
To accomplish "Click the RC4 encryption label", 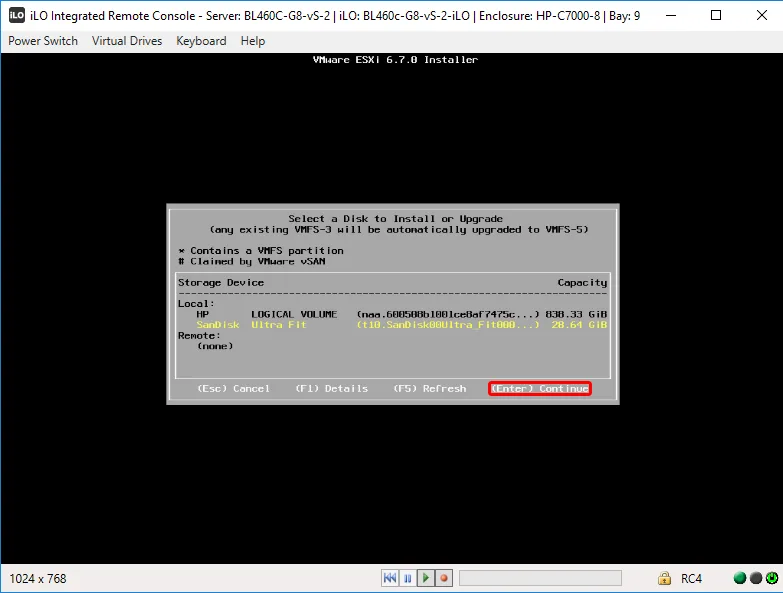I will click(691, 579).
